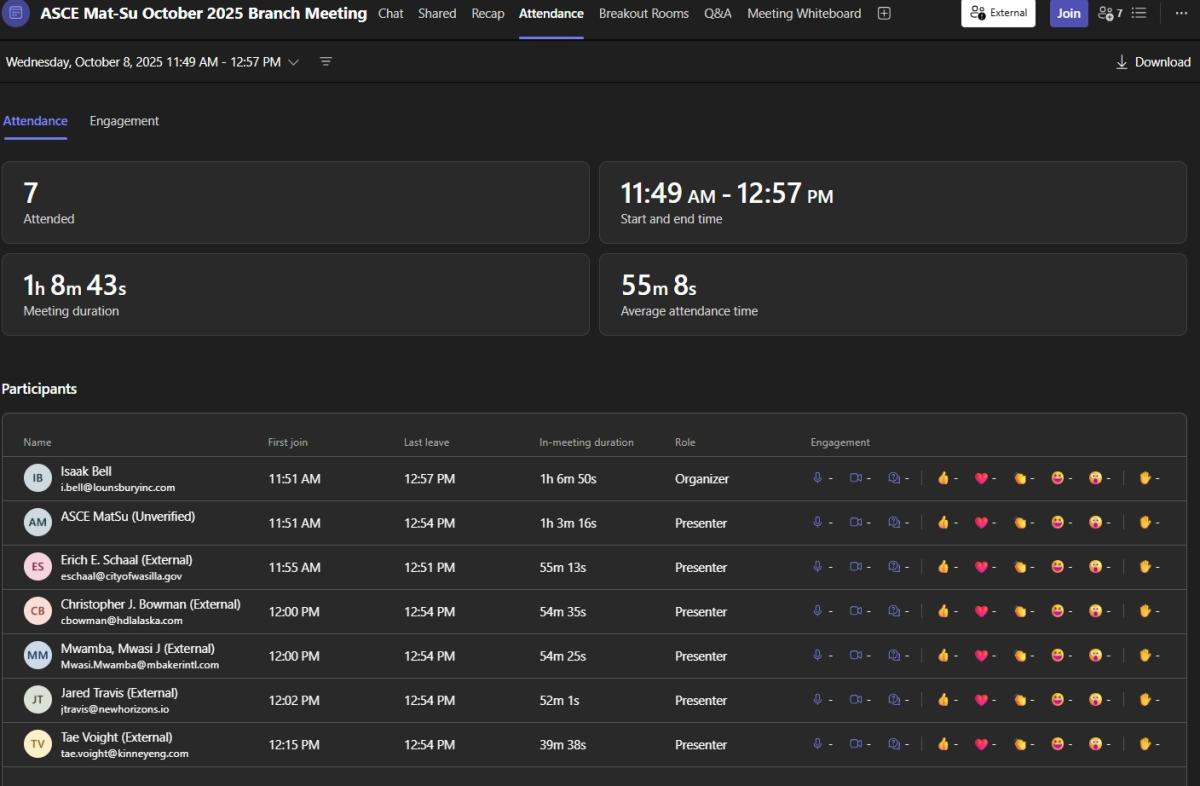This screenshot has height=786, width=1200.
Task: Click the Join meeting button
Action: pyautogui.click(x=1068, y=14)
